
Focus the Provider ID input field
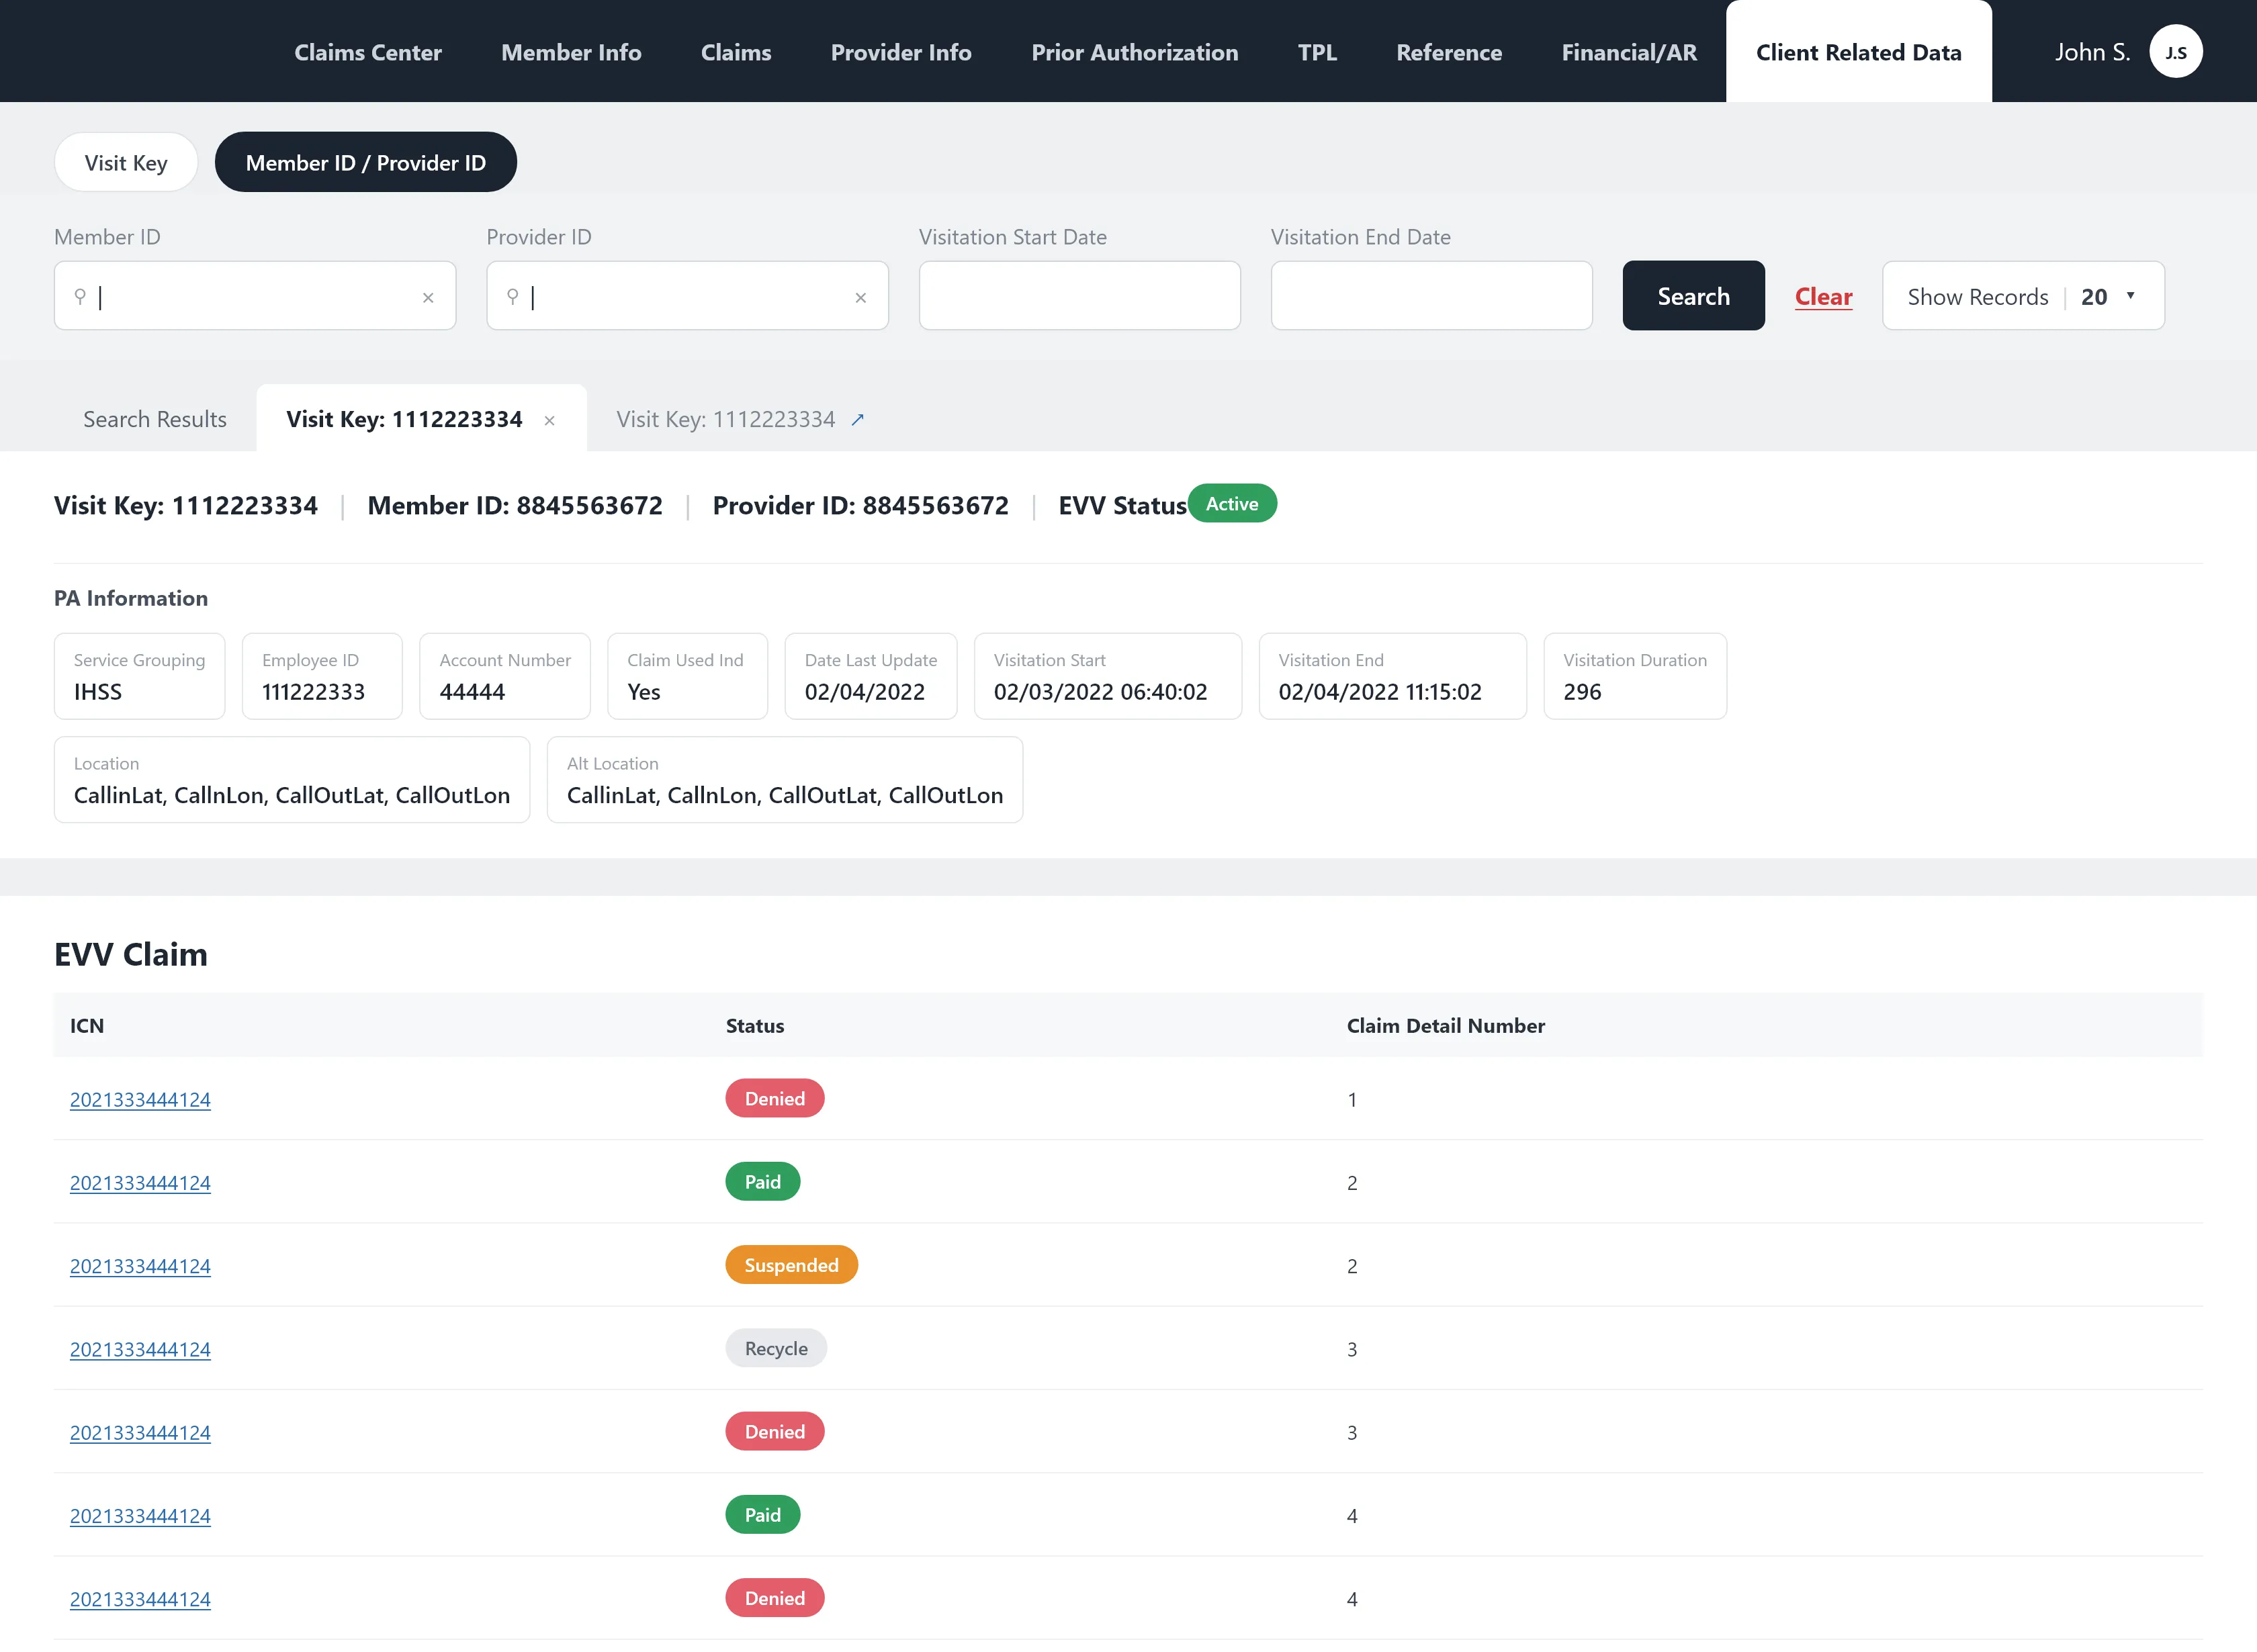coord(687,296)
